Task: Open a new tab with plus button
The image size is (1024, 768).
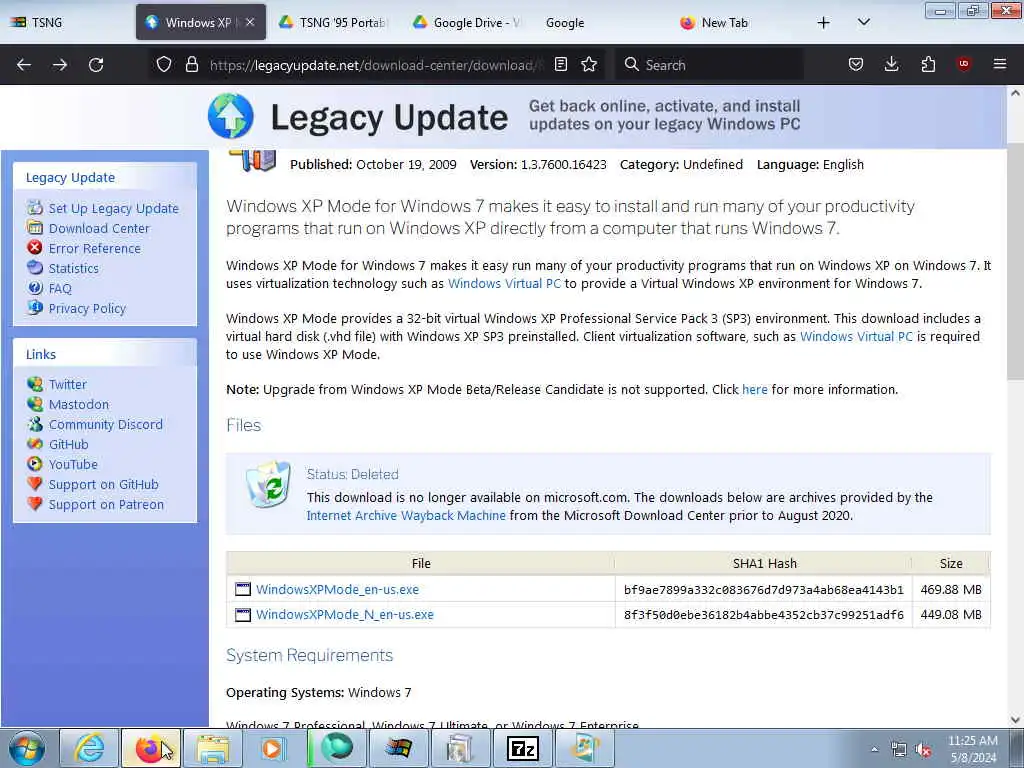Action: 824,22
